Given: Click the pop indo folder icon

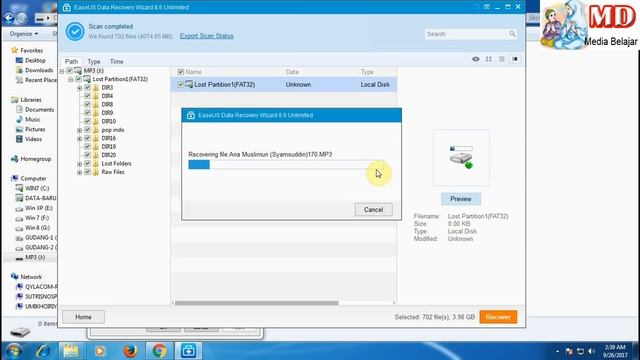Looking at the screenshot, I should 96,130.
